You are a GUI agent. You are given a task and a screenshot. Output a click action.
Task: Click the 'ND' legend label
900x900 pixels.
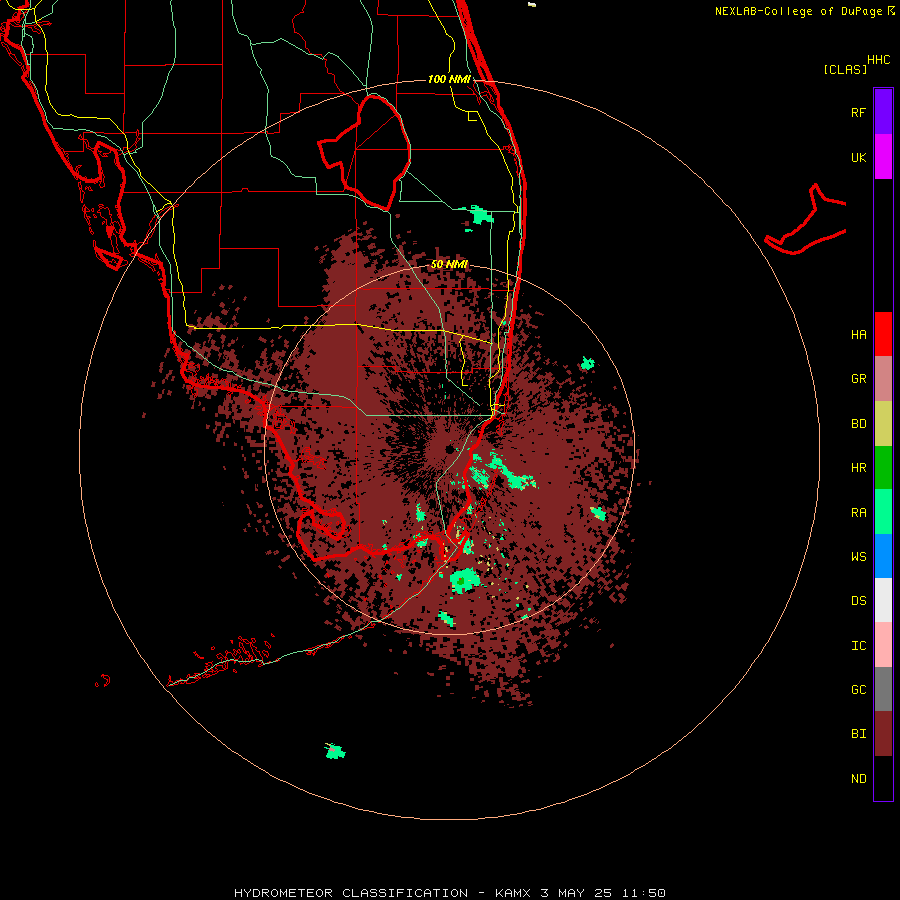click(x=858, y=779)
